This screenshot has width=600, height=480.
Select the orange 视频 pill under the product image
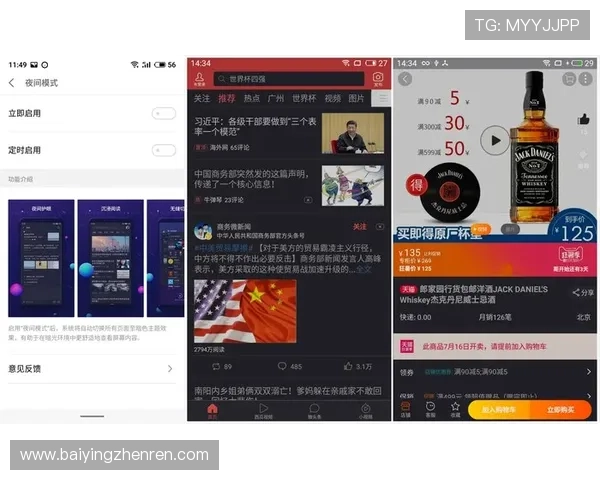(480, 229)
